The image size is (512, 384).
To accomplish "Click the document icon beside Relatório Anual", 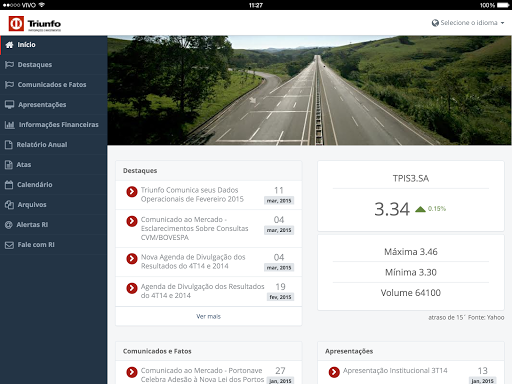I will 9,145.
